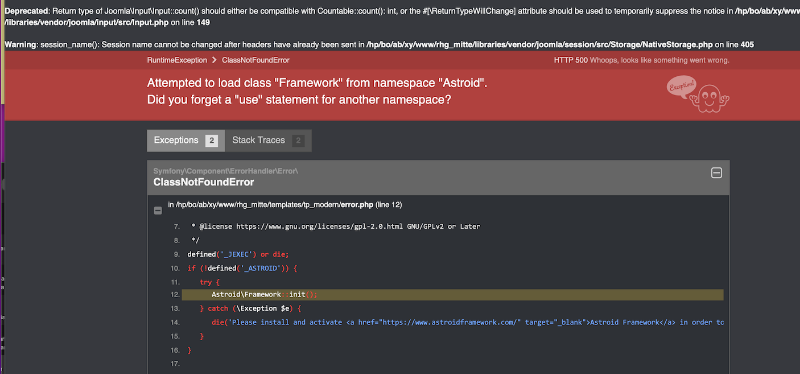Click the @license gpl-2.0 comment line
The width and height of the screenshot is (800, 374).
pyautogui.click(x=336, y=226)
